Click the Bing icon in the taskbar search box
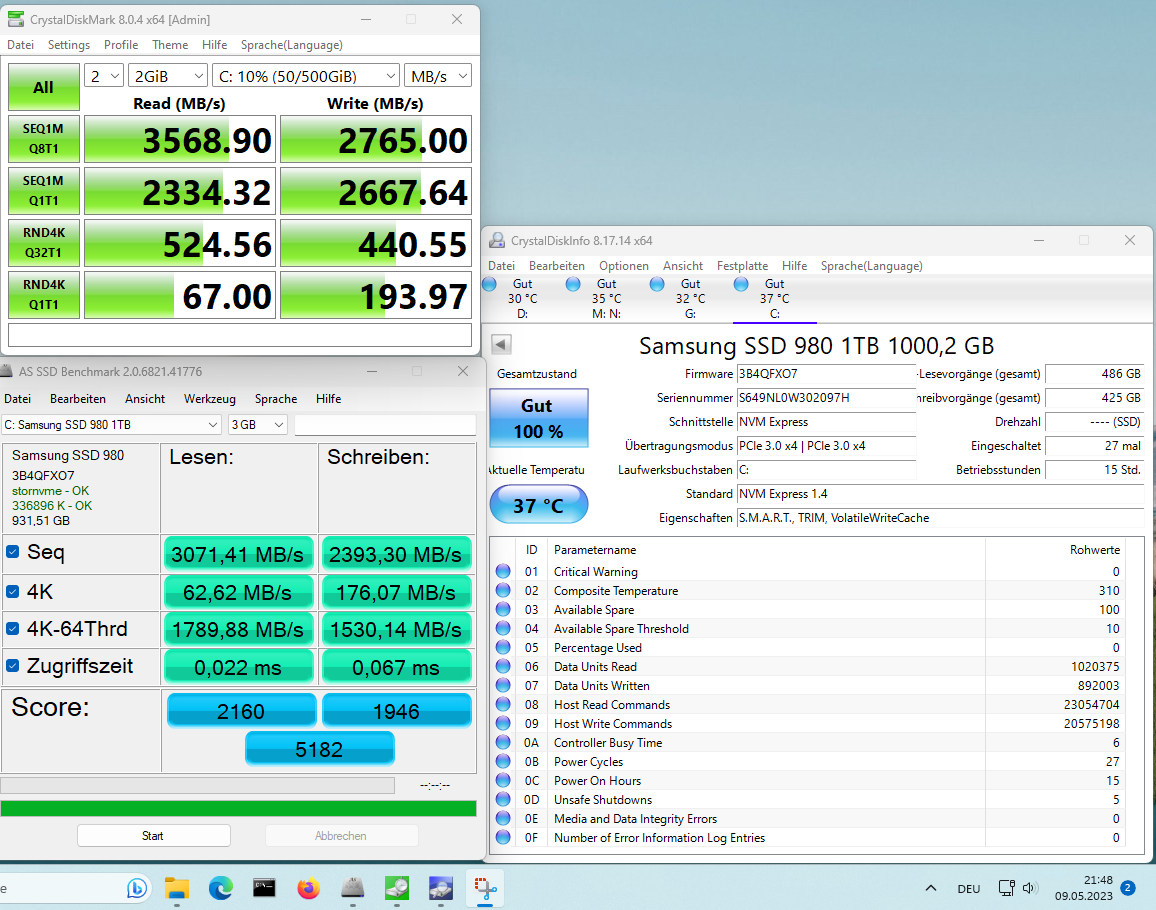This screenshot has height=910, width=1156. 137,888
